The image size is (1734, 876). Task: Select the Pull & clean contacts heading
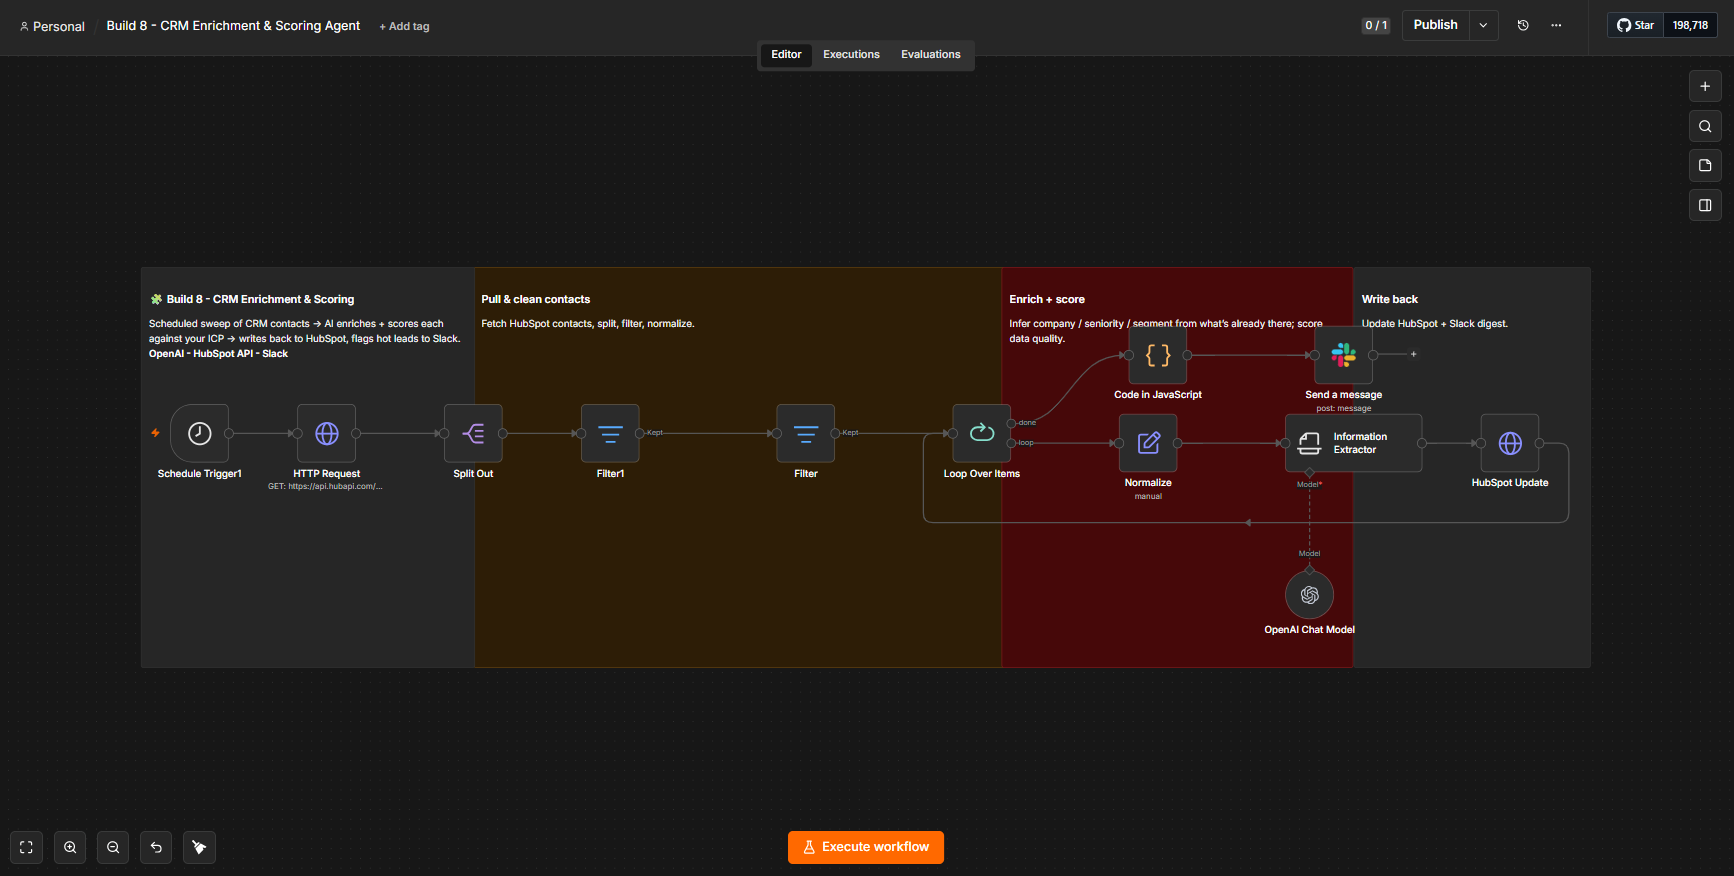point(535,299)
